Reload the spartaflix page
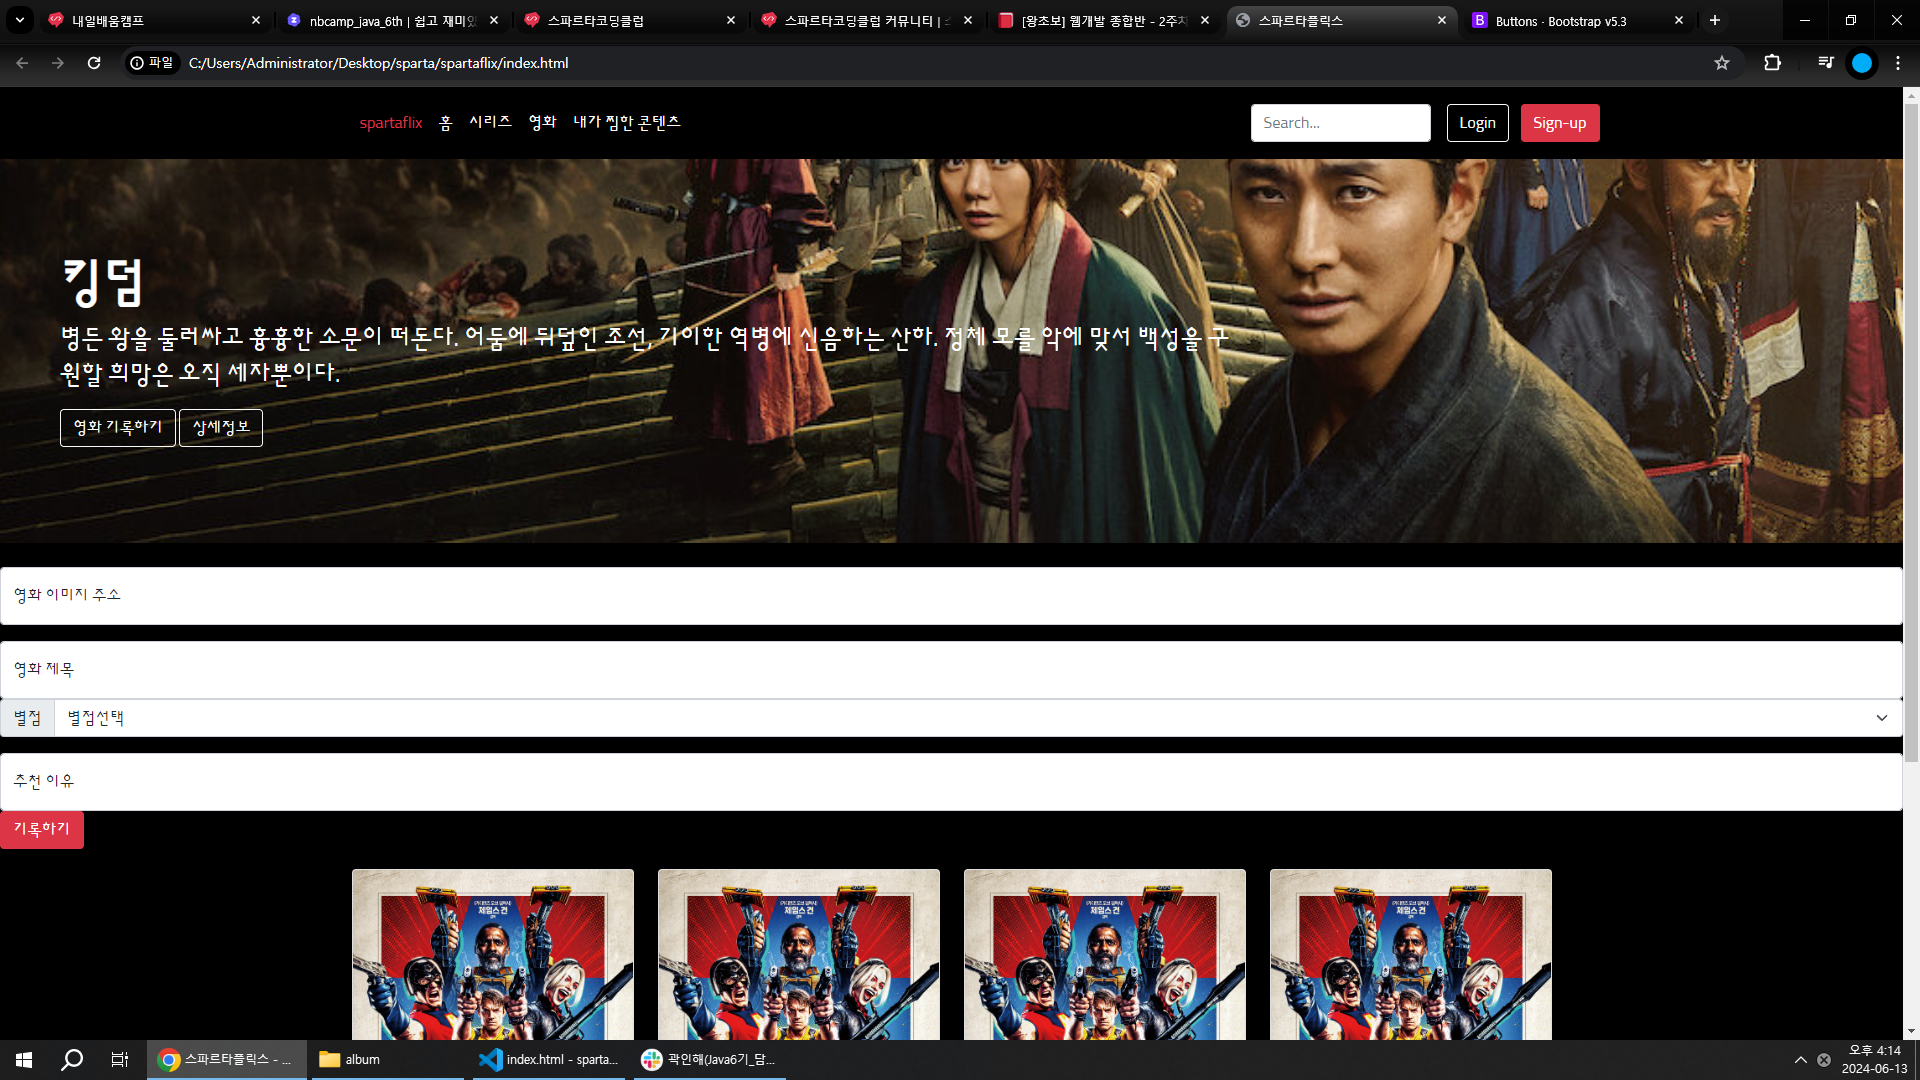 click(94, 63)
